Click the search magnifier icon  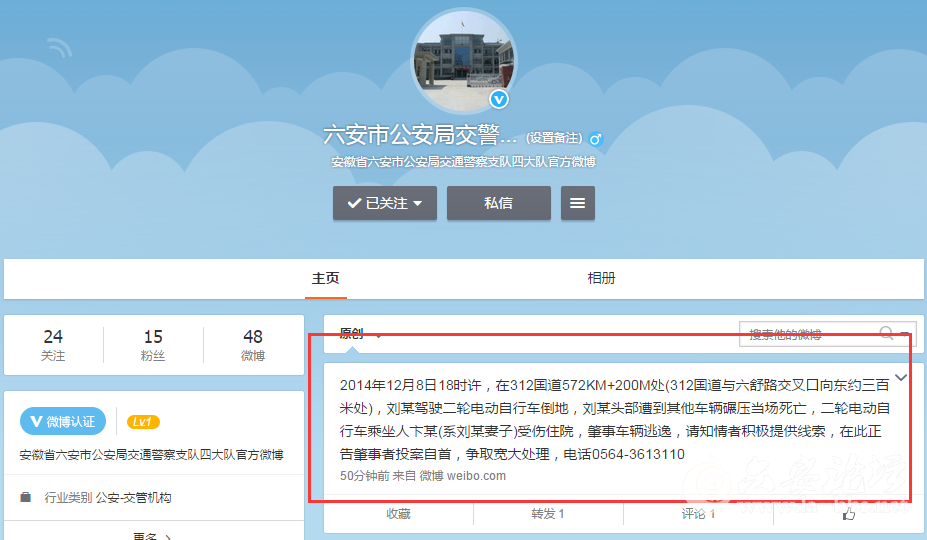(x=886, y=333)
